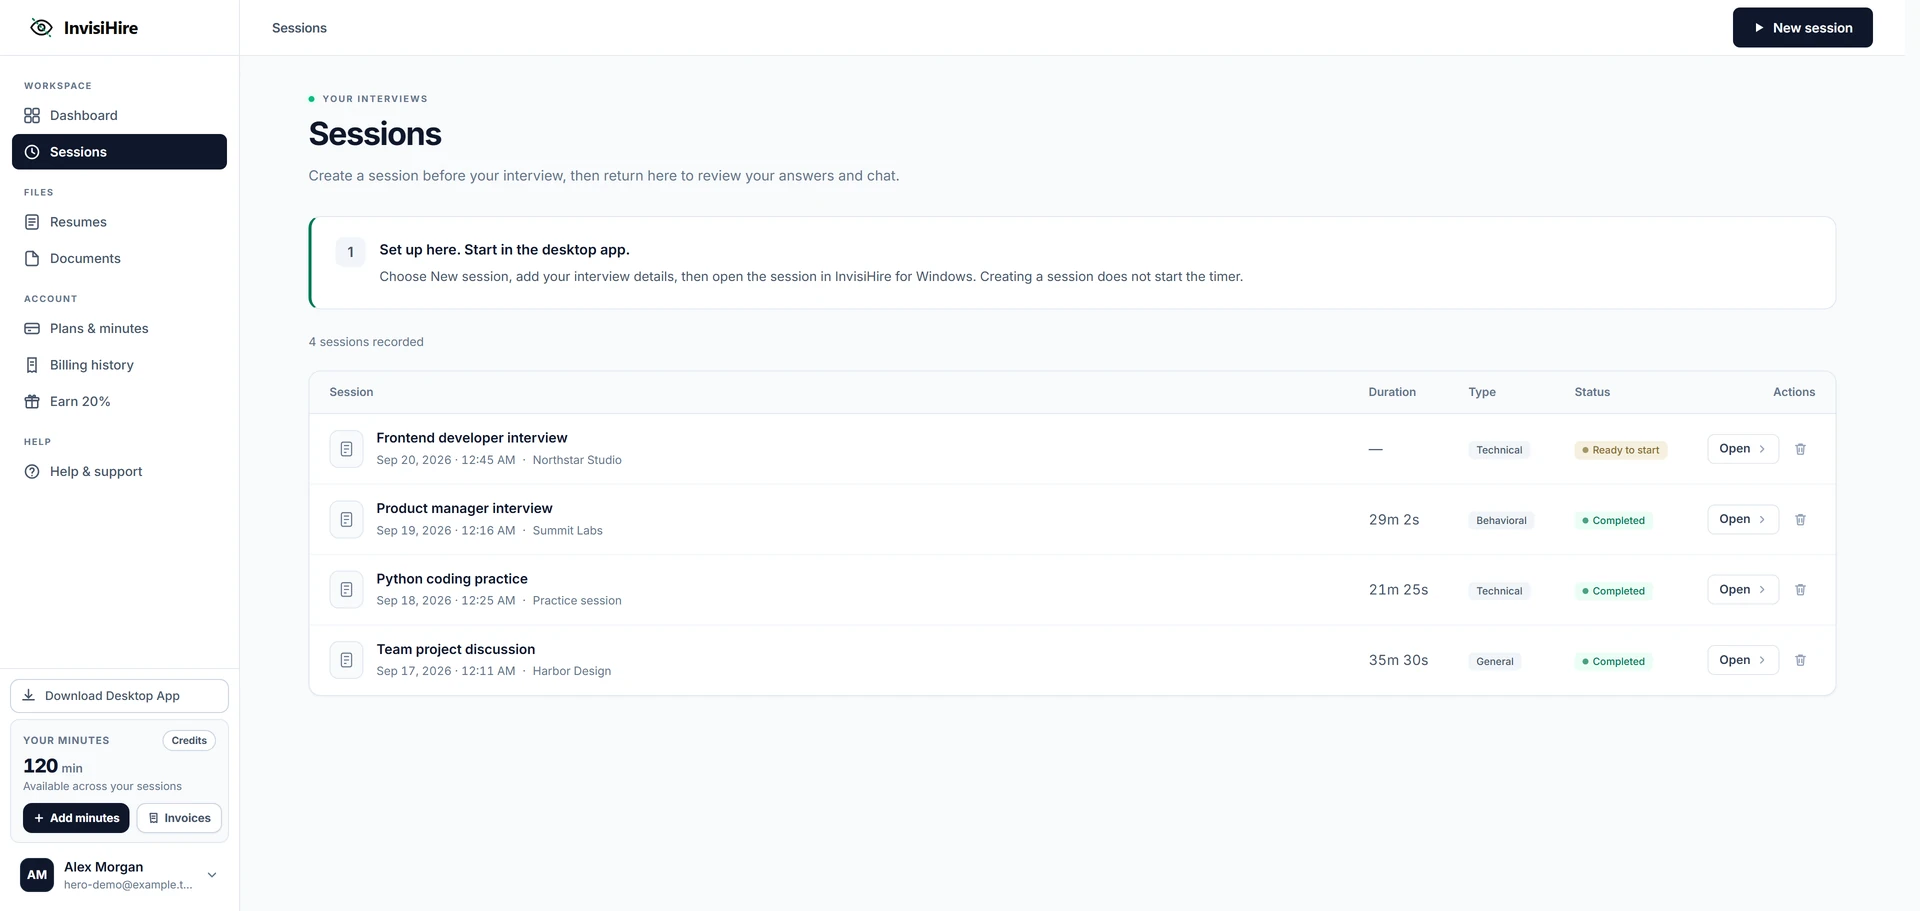1920x911 pixels.
Task: Open the Product manager interview session
Action: tap(1743, 519)
